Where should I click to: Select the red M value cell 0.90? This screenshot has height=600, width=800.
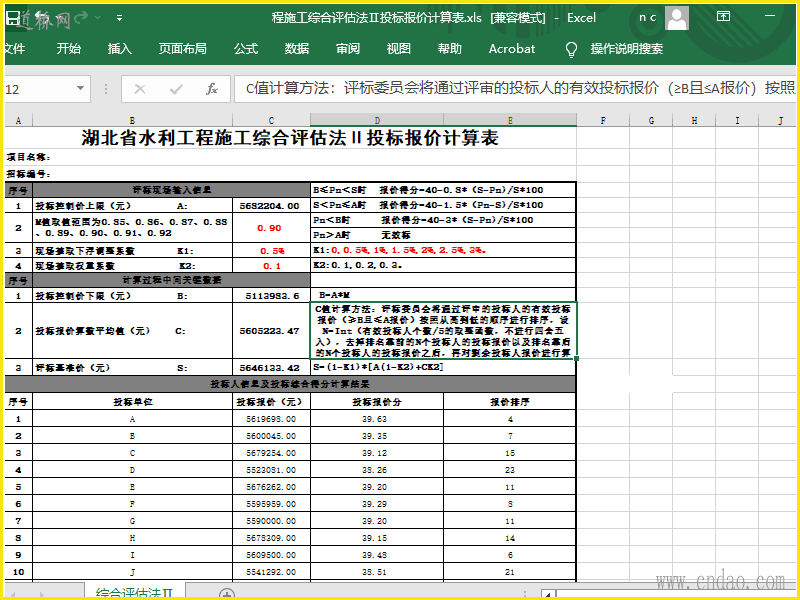(271, 228)
